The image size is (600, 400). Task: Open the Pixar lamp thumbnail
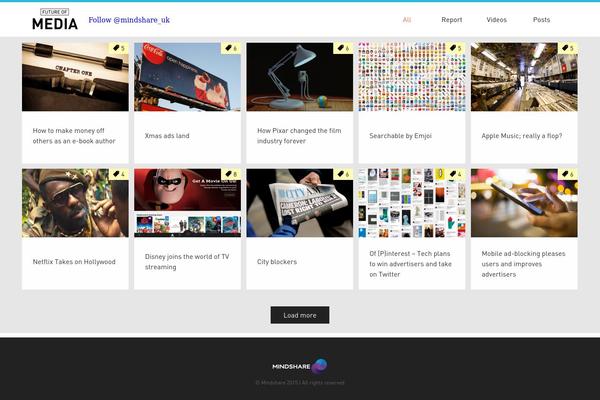point(300,77)
